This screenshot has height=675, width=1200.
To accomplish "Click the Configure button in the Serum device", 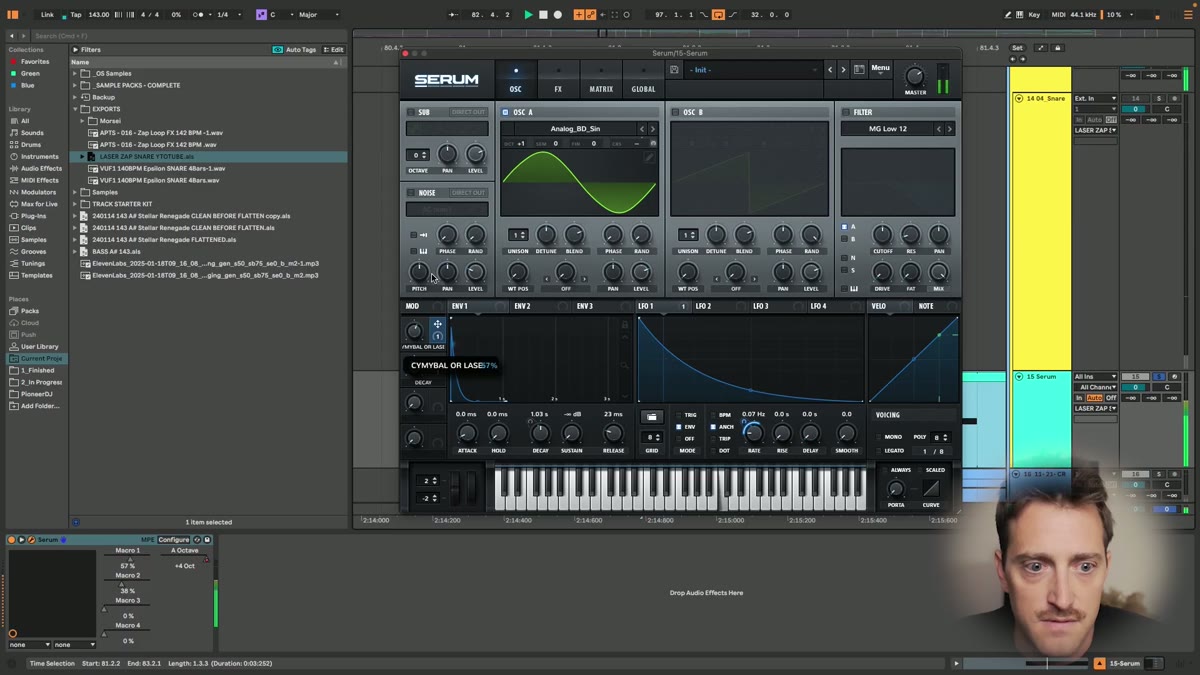I will (x=173, y=540).
